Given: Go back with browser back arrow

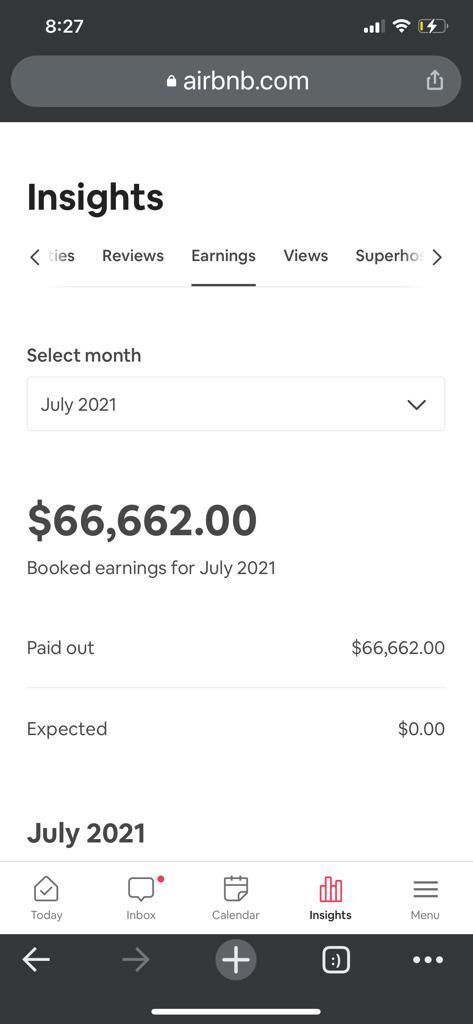Looking at the screenshot, I should tap(36, 959).
